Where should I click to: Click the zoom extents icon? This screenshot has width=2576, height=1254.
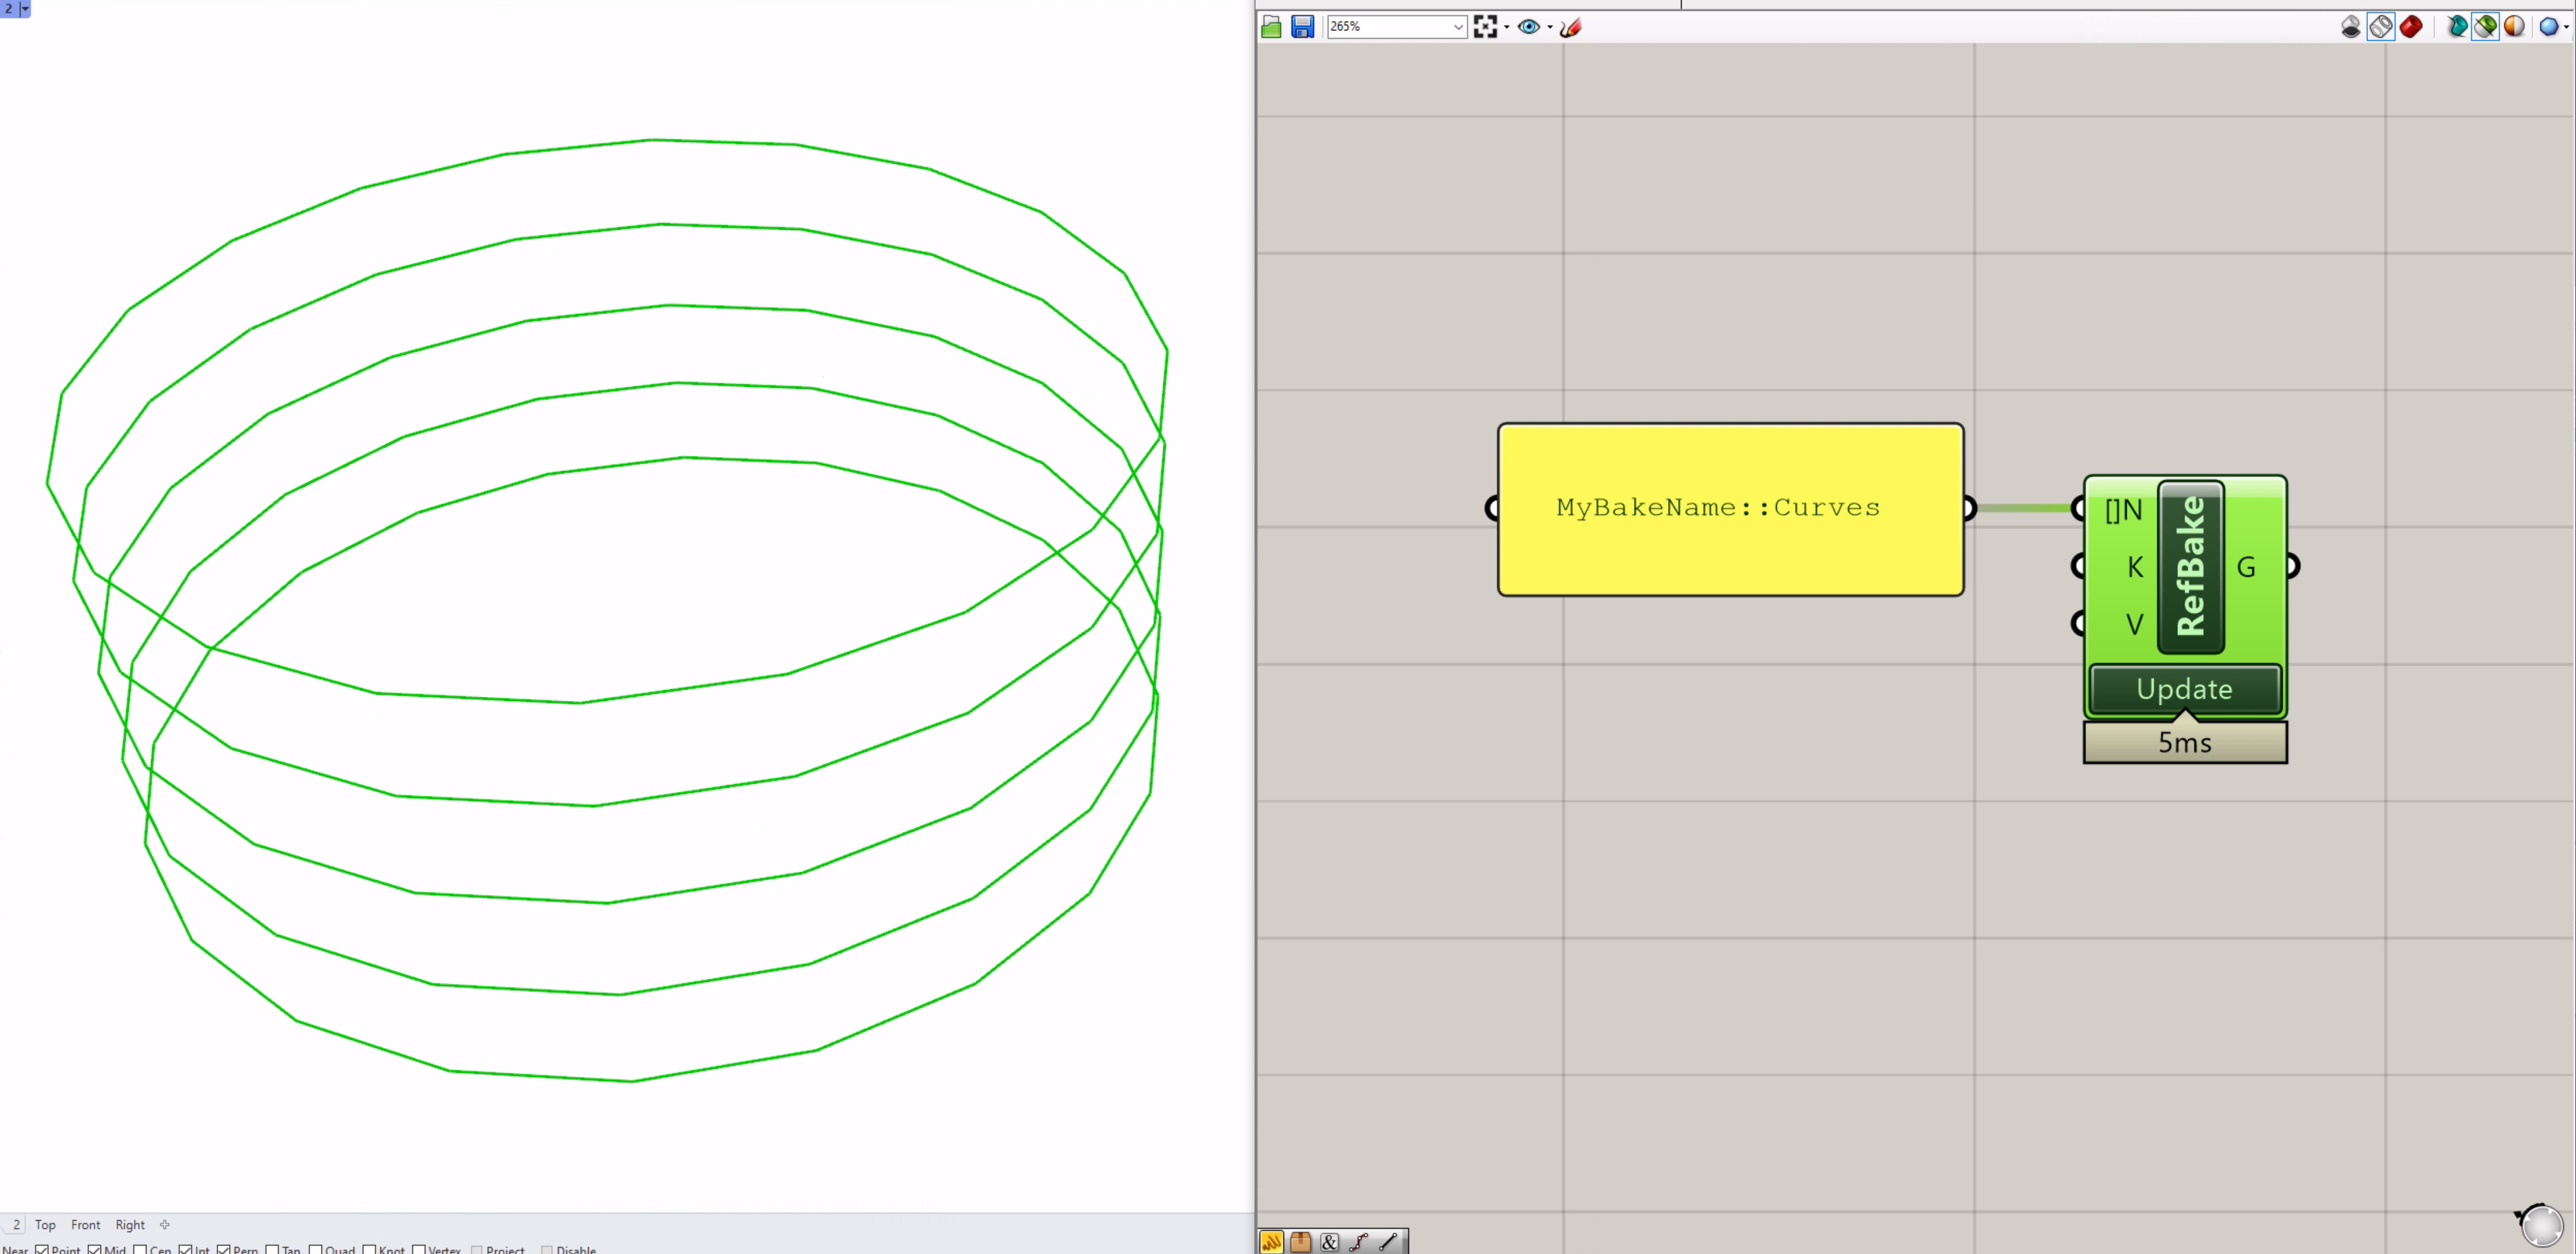click(1485, 27)
